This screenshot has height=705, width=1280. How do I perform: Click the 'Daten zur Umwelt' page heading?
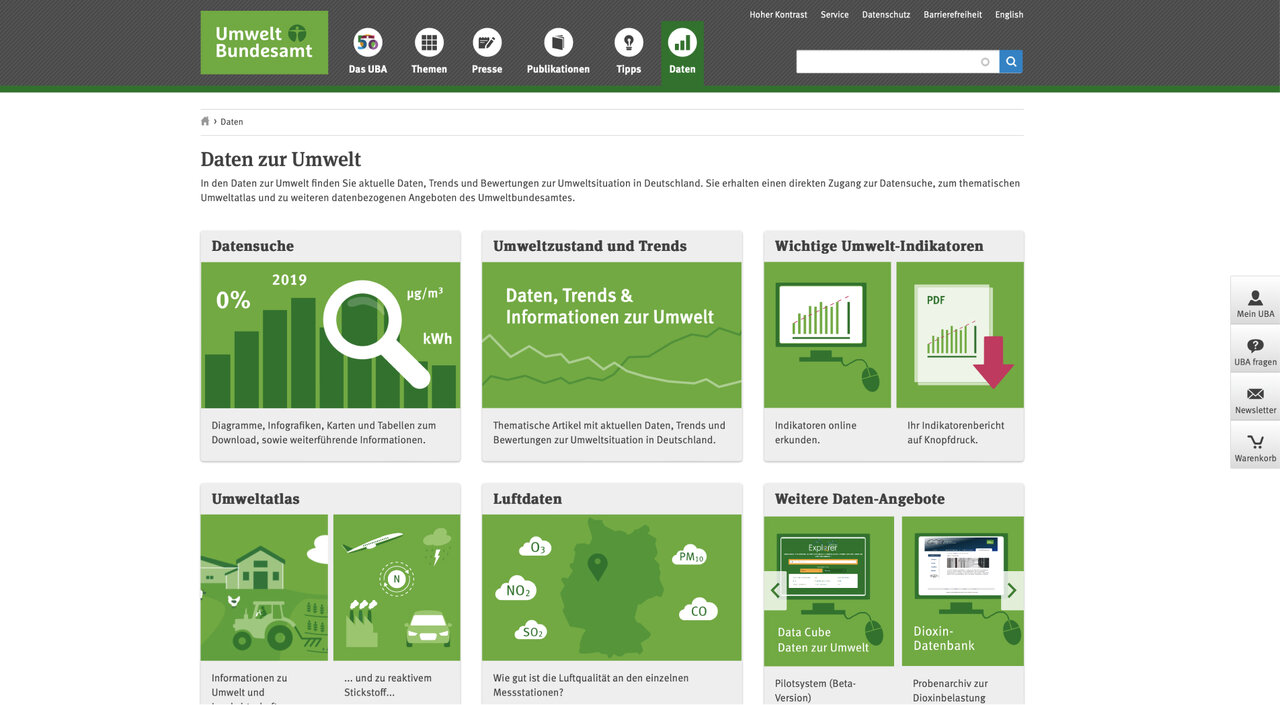pos(281,159)
